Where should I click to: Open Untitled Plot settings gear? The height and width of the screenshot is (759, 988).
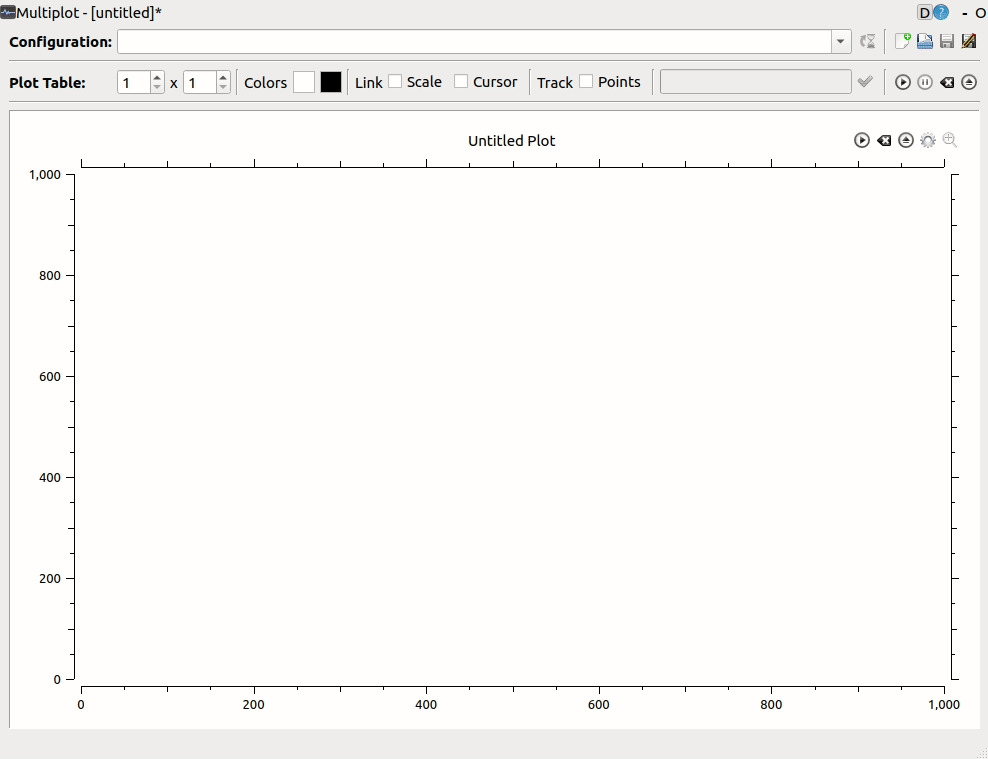928,140
